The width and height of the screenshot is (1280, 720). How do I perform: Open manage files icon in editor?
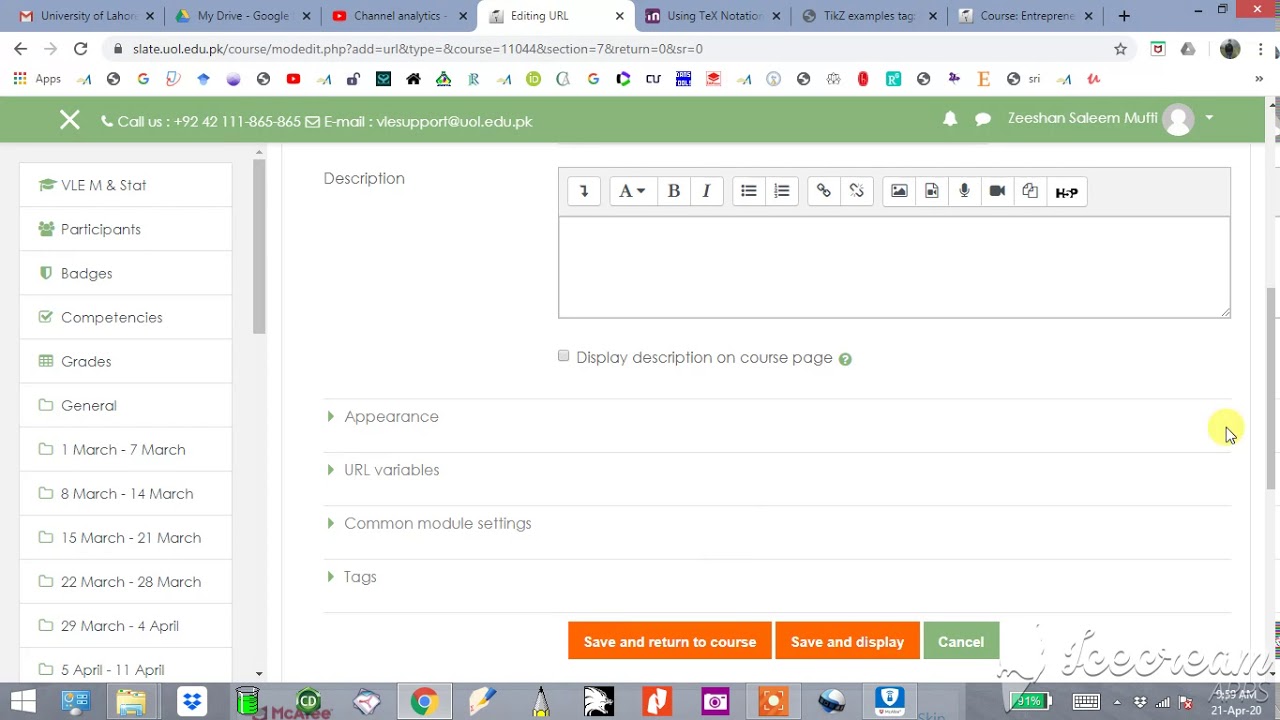1030,191
